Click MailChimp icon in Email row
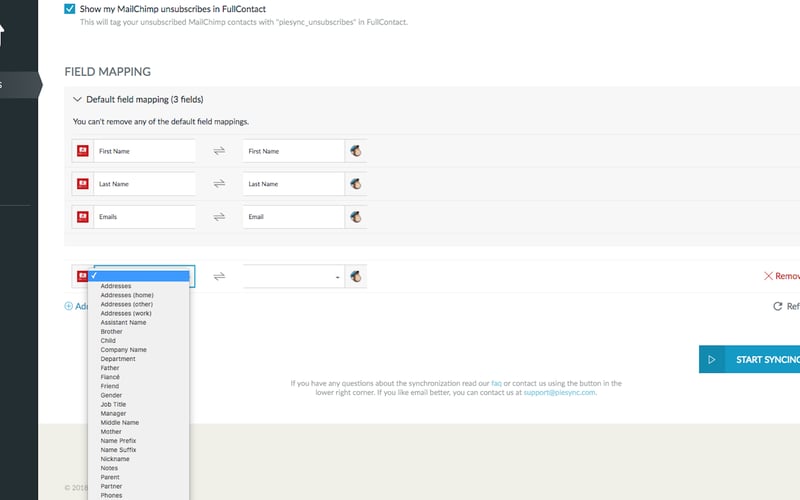 coord(356,217)
